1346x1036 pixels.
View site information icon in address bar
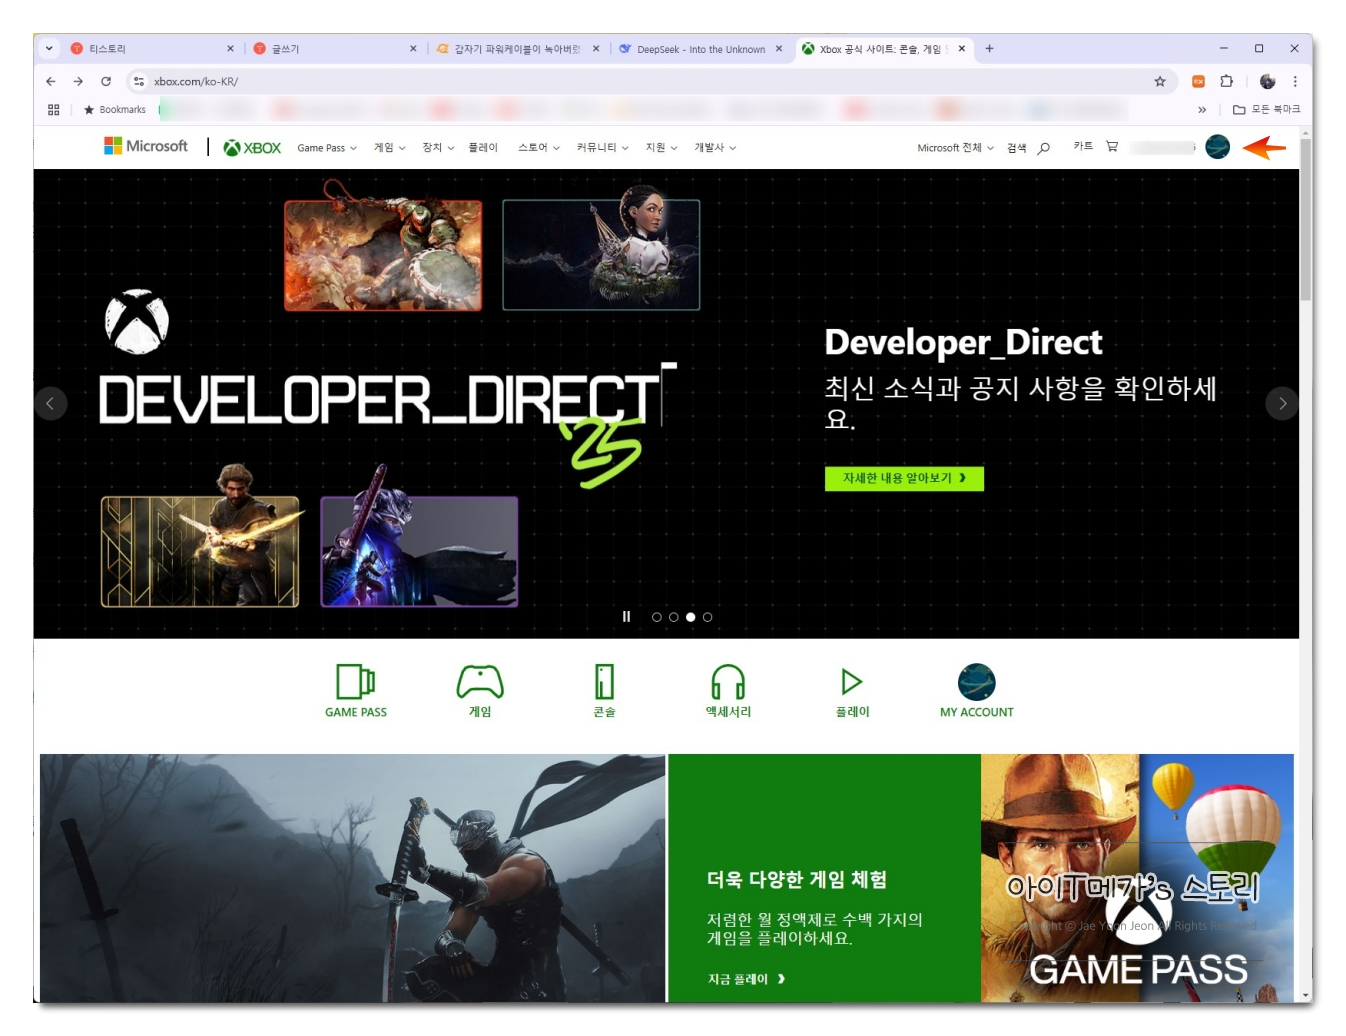point(139,81)
